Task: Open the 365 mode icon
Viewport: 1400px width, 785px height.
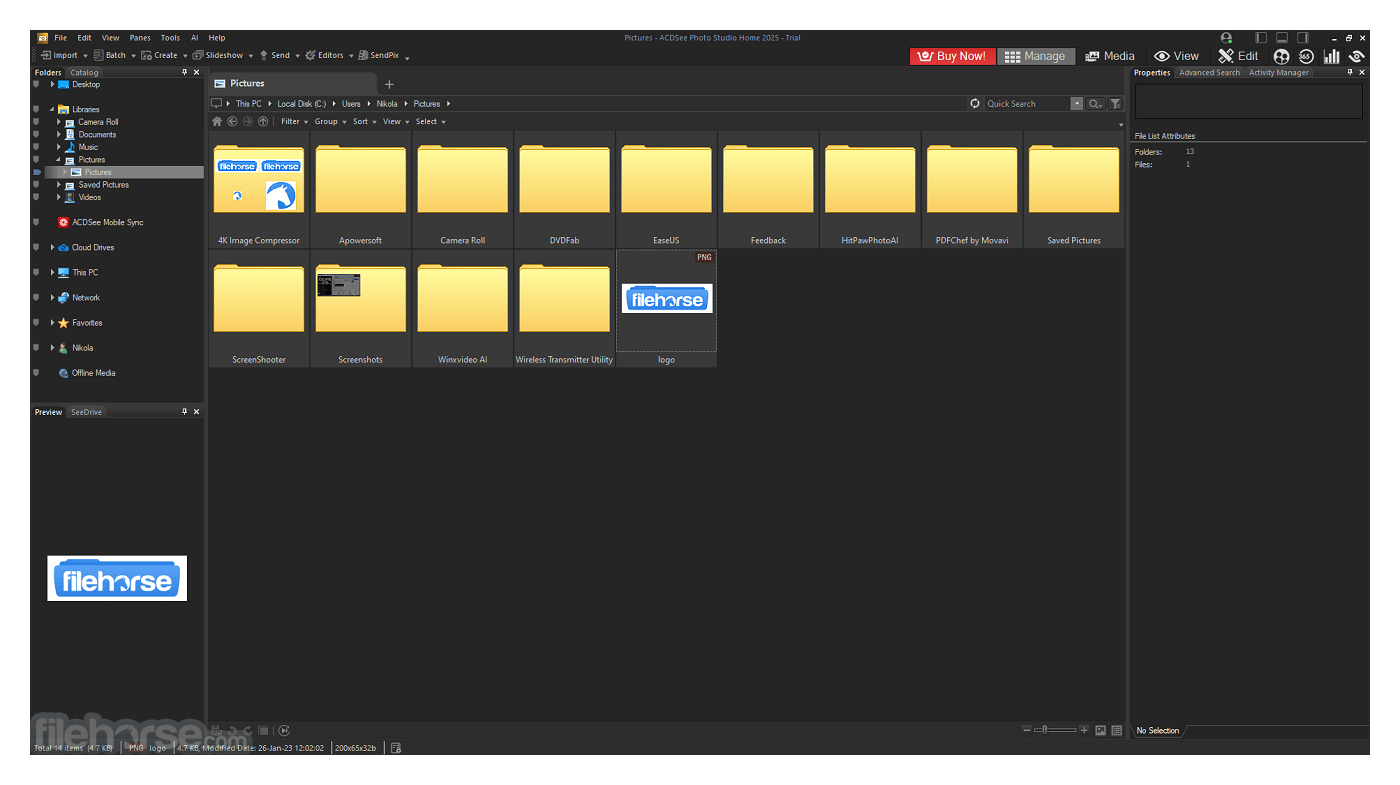Action: [1306, 57]
